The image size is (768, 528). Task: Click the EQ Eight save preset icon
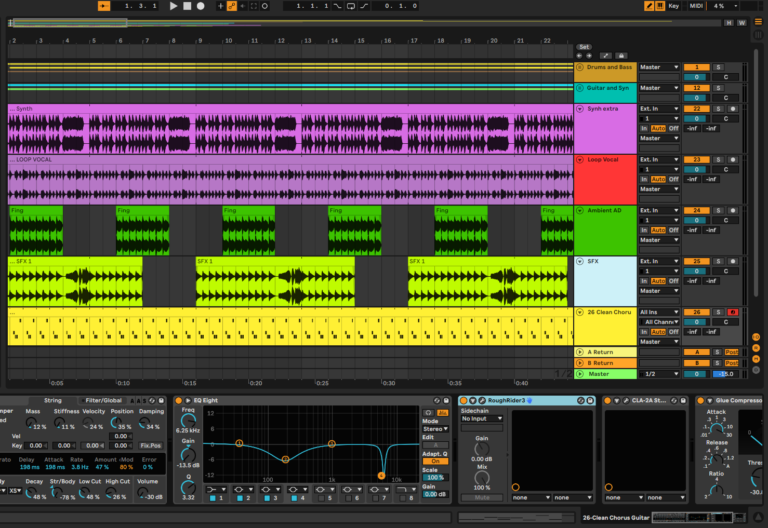[446, 401]
